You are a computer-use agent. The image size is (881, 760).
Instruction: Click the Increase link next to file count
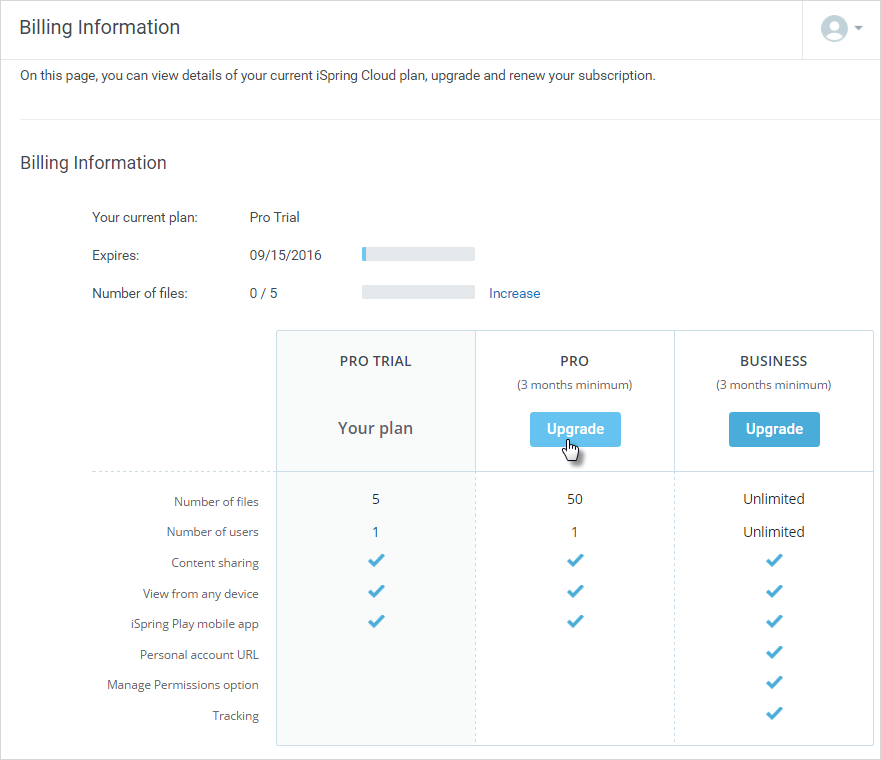pyautogui.click(x=514, y=293)
